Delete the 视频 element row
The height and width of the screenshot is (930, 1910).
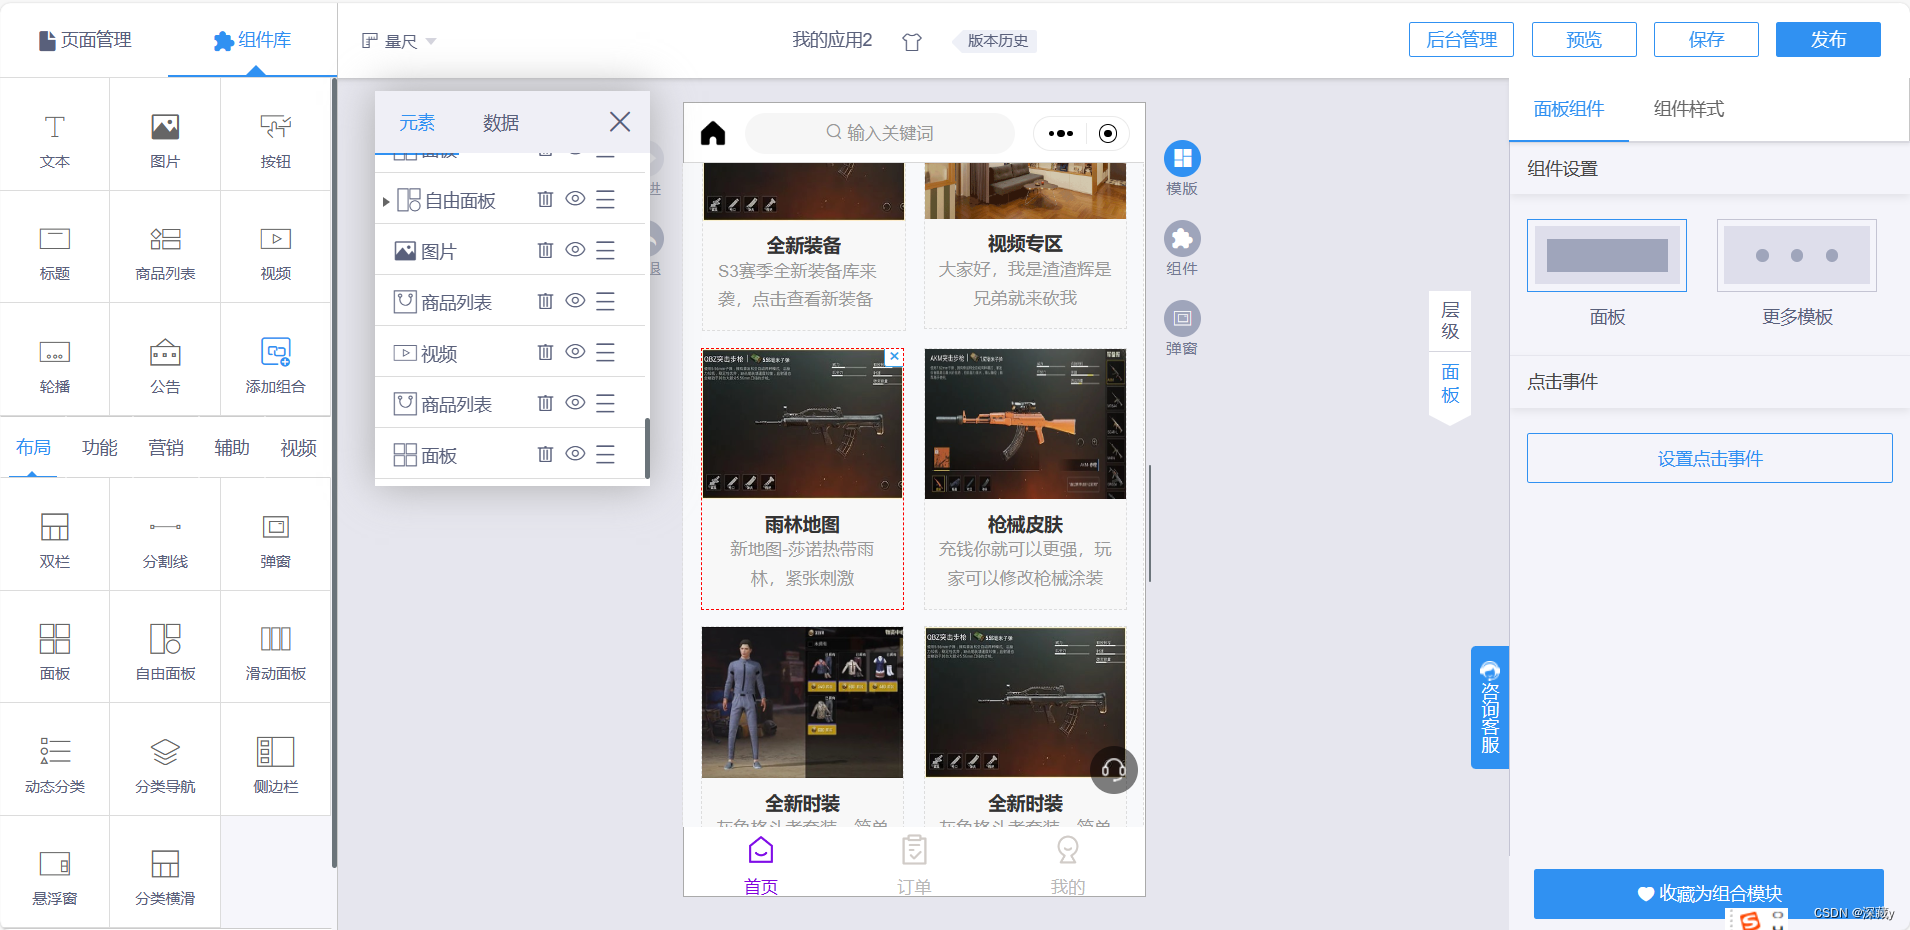point(545,352)
